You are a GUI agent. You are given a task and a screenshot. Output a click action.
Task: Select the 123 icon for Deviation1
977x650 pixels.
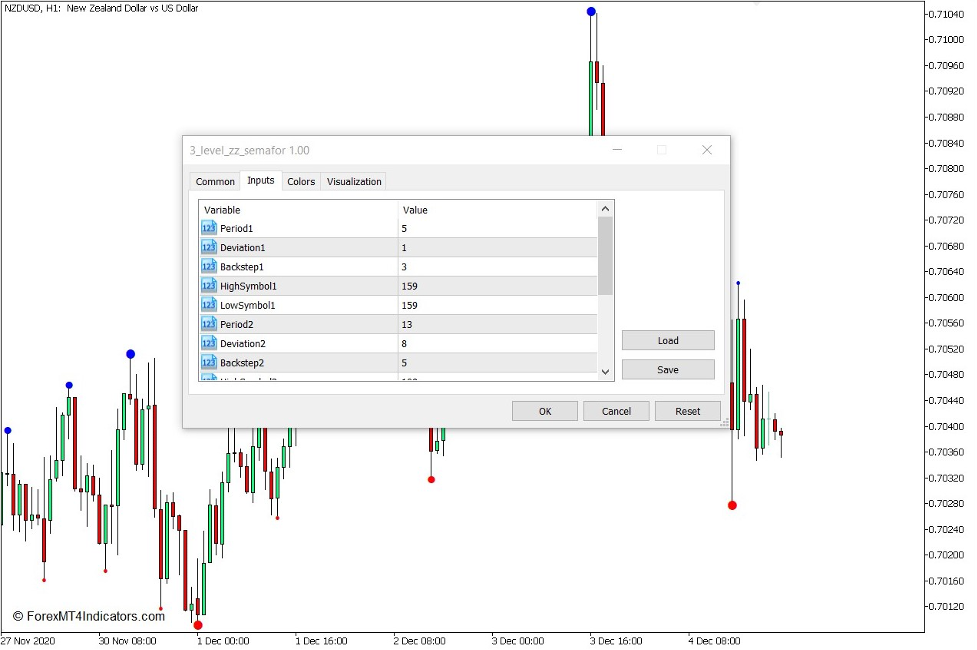[207, 247]
